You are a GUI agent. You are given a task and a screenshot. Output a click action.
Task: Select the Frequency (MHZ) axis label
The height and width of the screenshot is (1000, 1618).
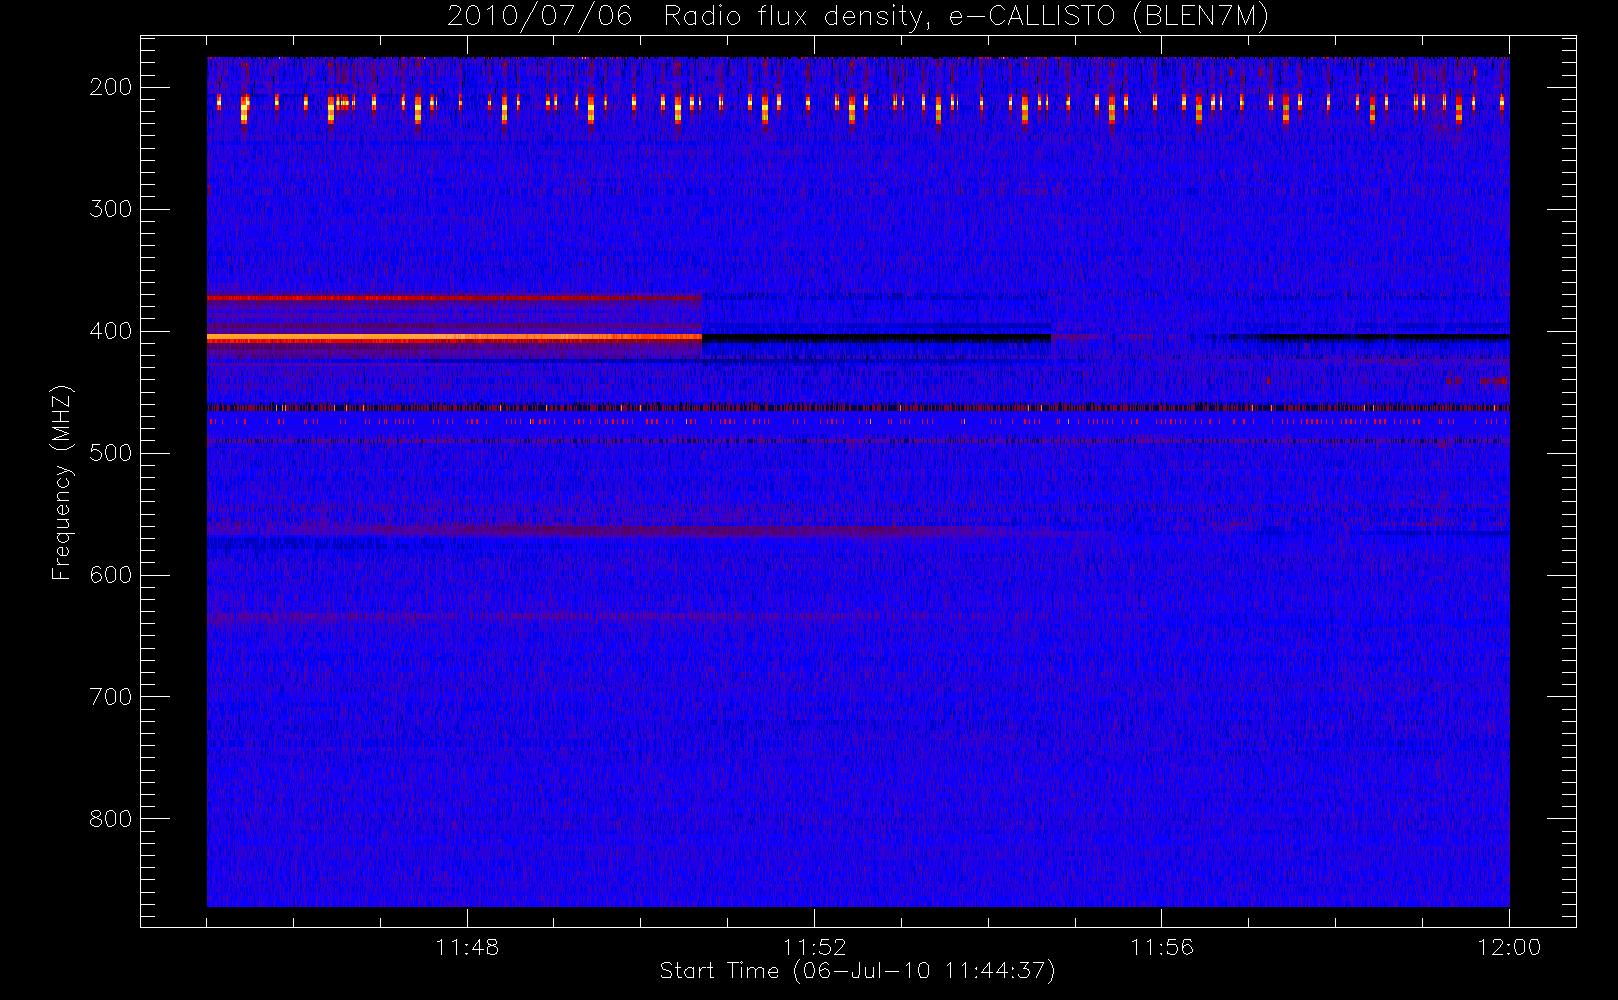tap(62, 482)
